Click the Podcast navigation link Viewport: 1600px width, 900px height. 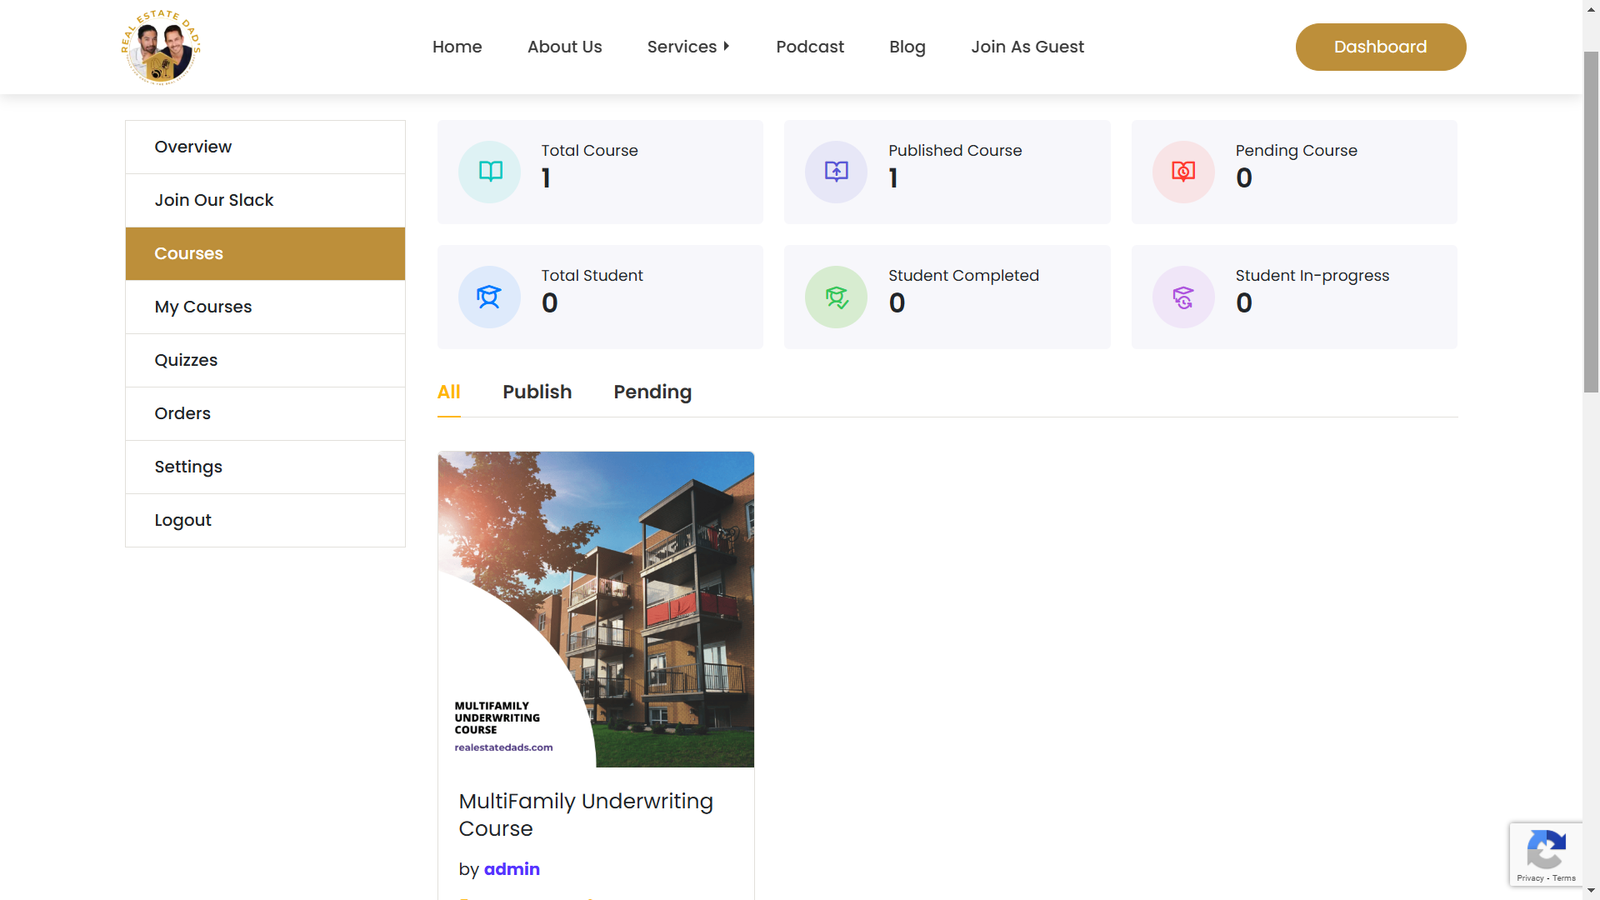pos(809,47)
